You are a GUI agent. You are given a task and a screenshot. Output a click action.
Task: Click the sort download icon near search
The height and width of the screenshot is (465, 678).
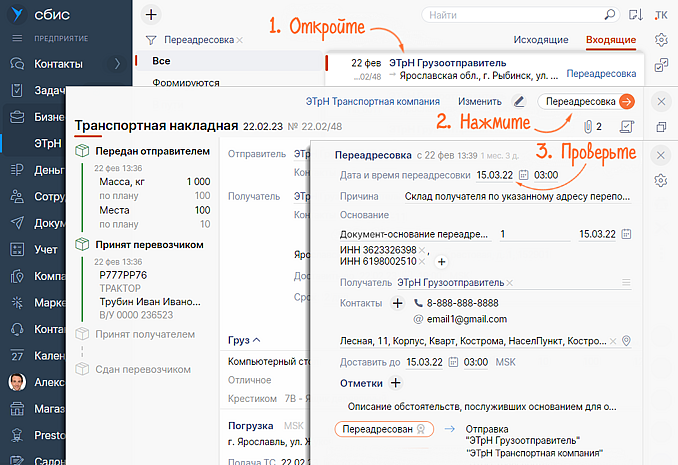tap(636, 15)
